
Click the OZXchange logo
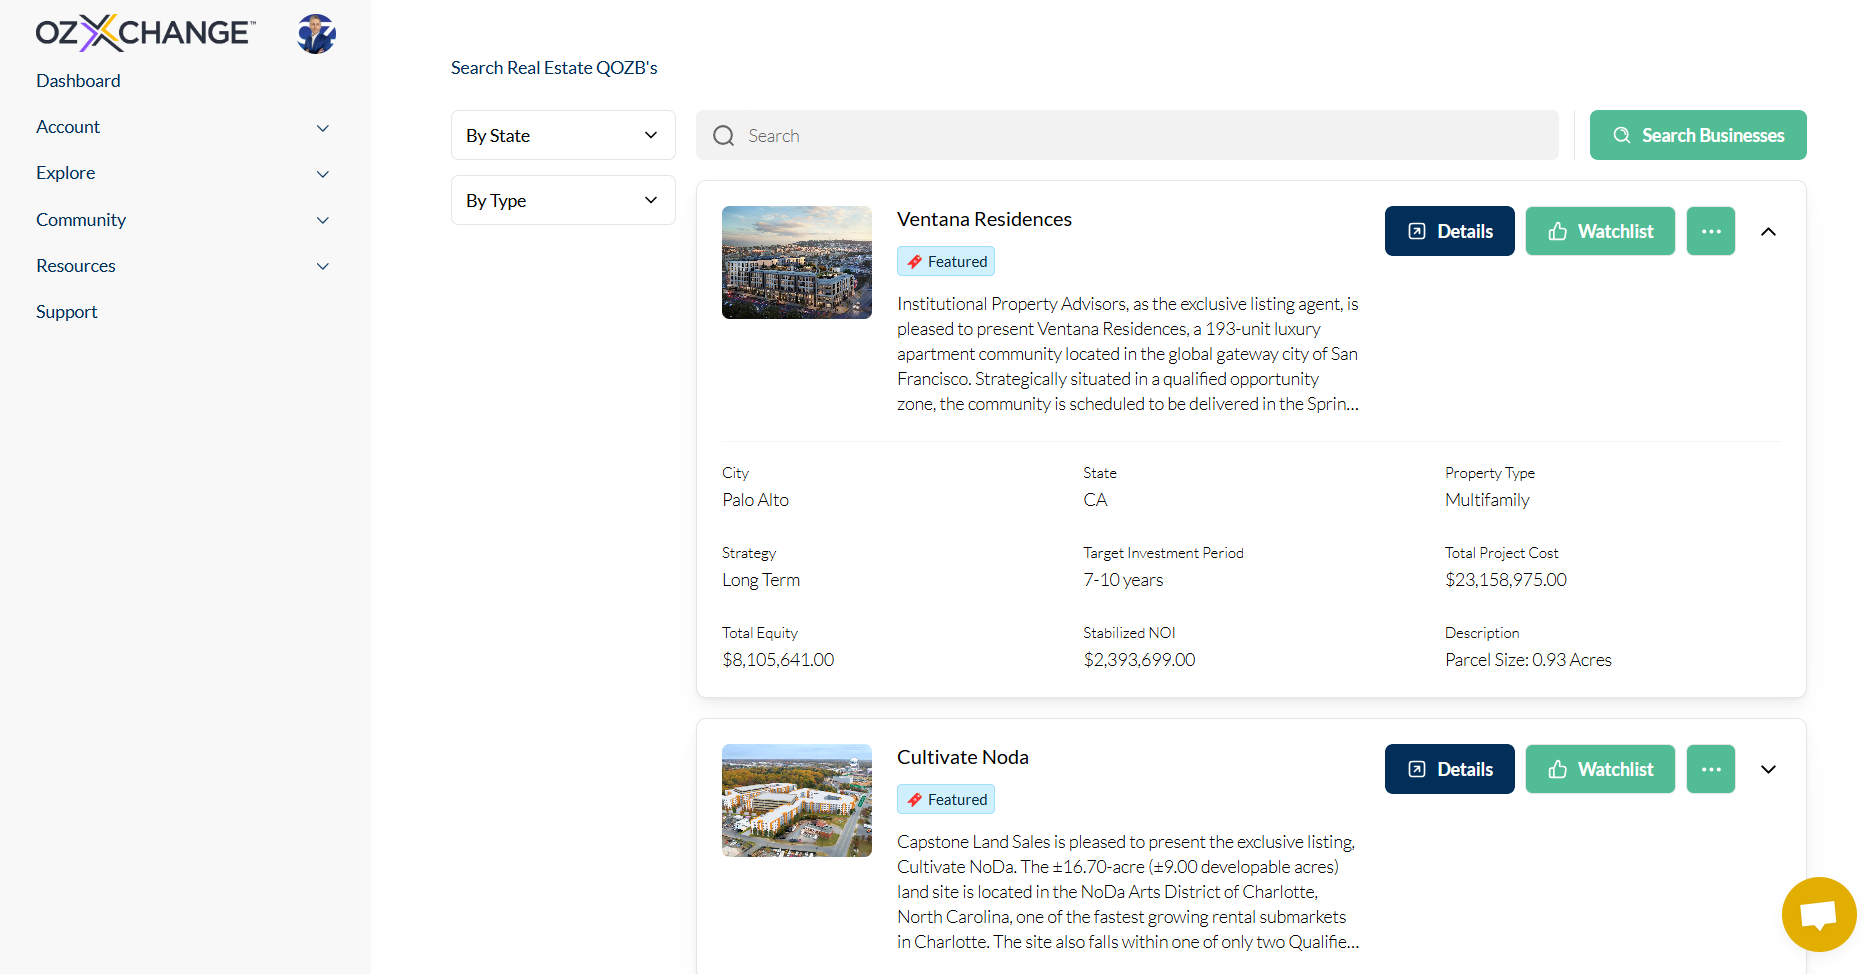[145, 33]
